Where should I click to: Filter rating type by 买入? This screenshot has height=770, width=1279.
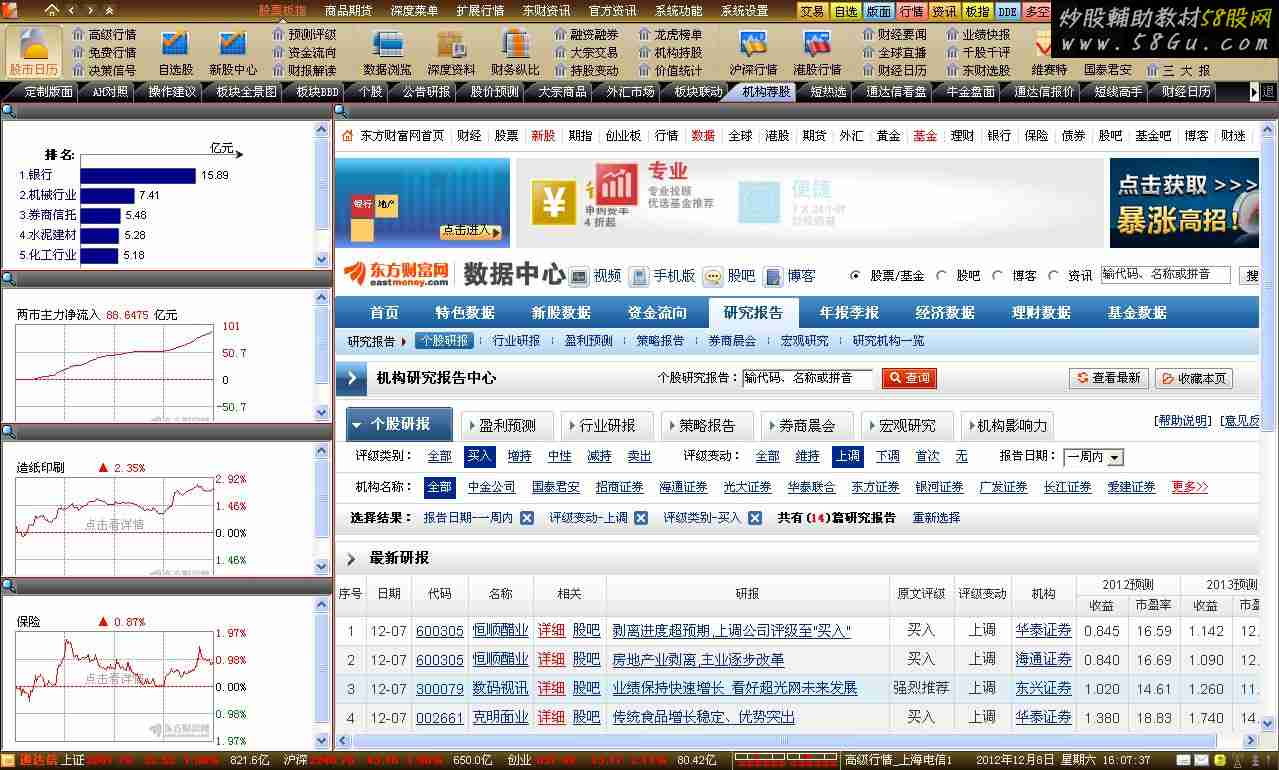[x=479, y=456]
